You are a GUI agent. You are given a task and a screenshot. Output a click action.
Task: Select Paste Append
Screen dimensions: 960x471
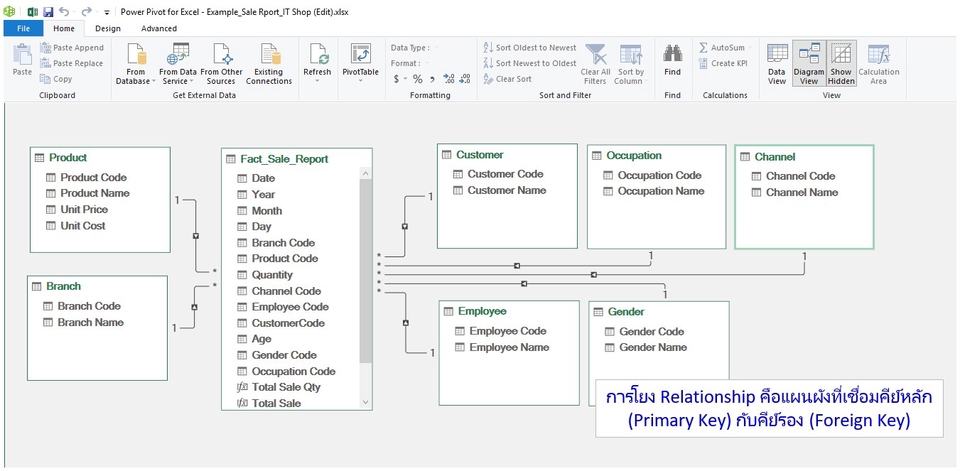[72, 48]
